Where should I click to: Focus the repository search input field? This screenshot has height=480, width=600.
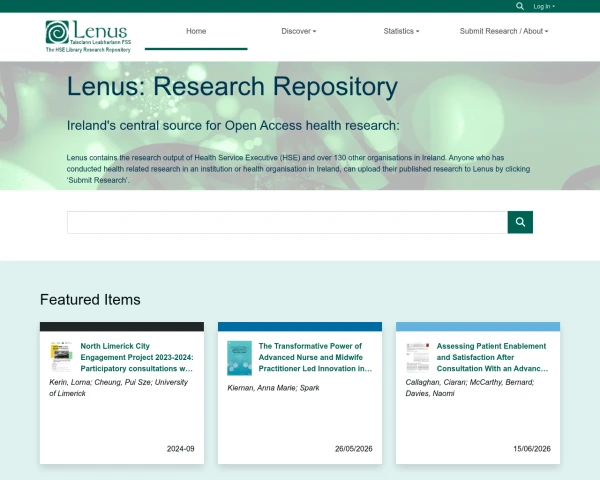click(x=287, y=222)
